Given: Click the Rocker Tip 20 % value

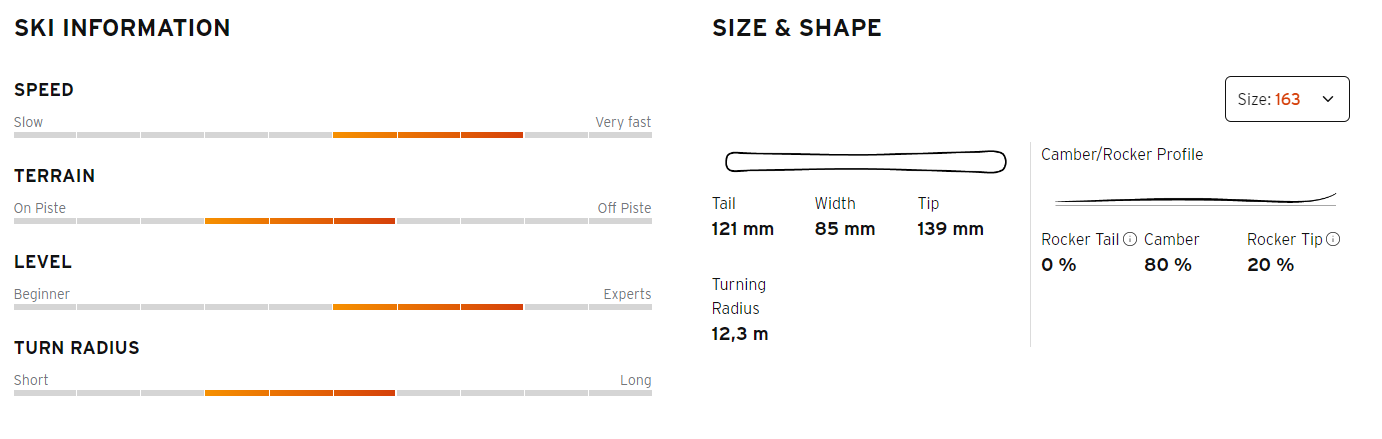Looking at the screenshot, I should pyautogui.click(x=1271, y=265).
